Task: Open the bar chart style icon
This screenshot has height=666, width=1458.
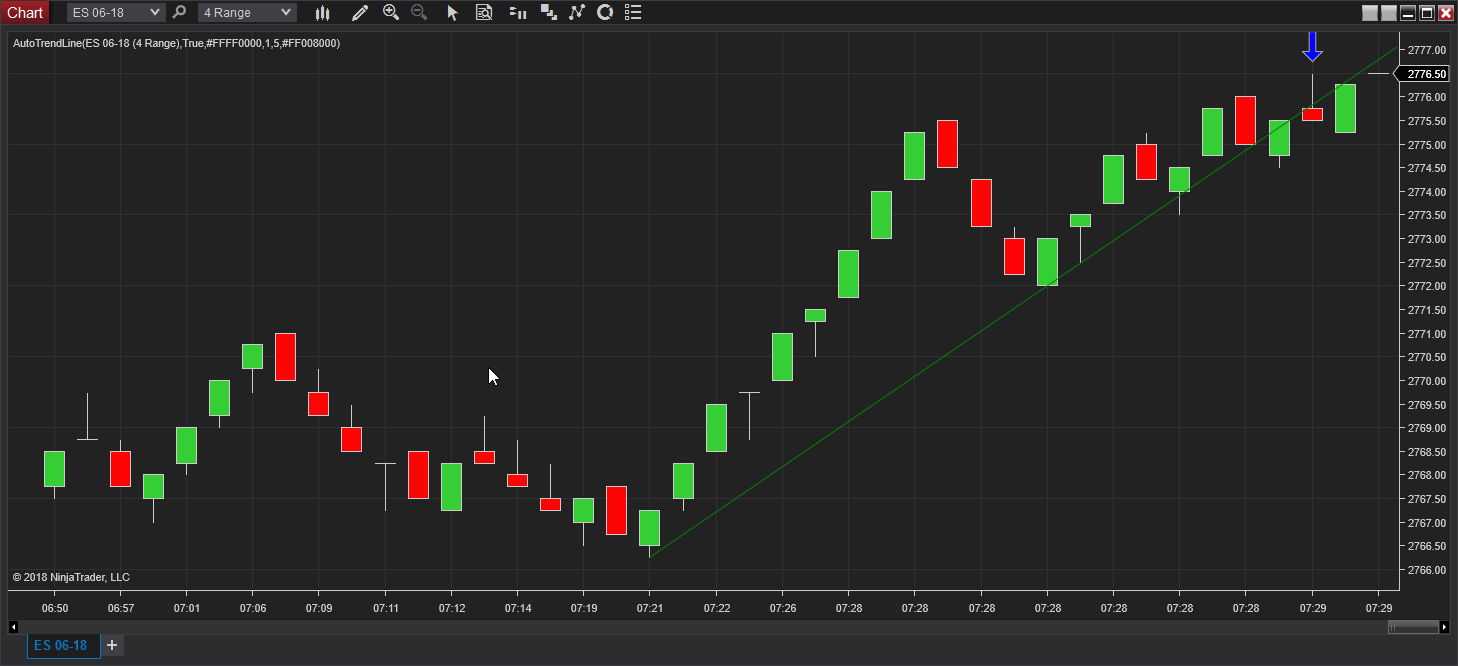Action: coord(322,12)
